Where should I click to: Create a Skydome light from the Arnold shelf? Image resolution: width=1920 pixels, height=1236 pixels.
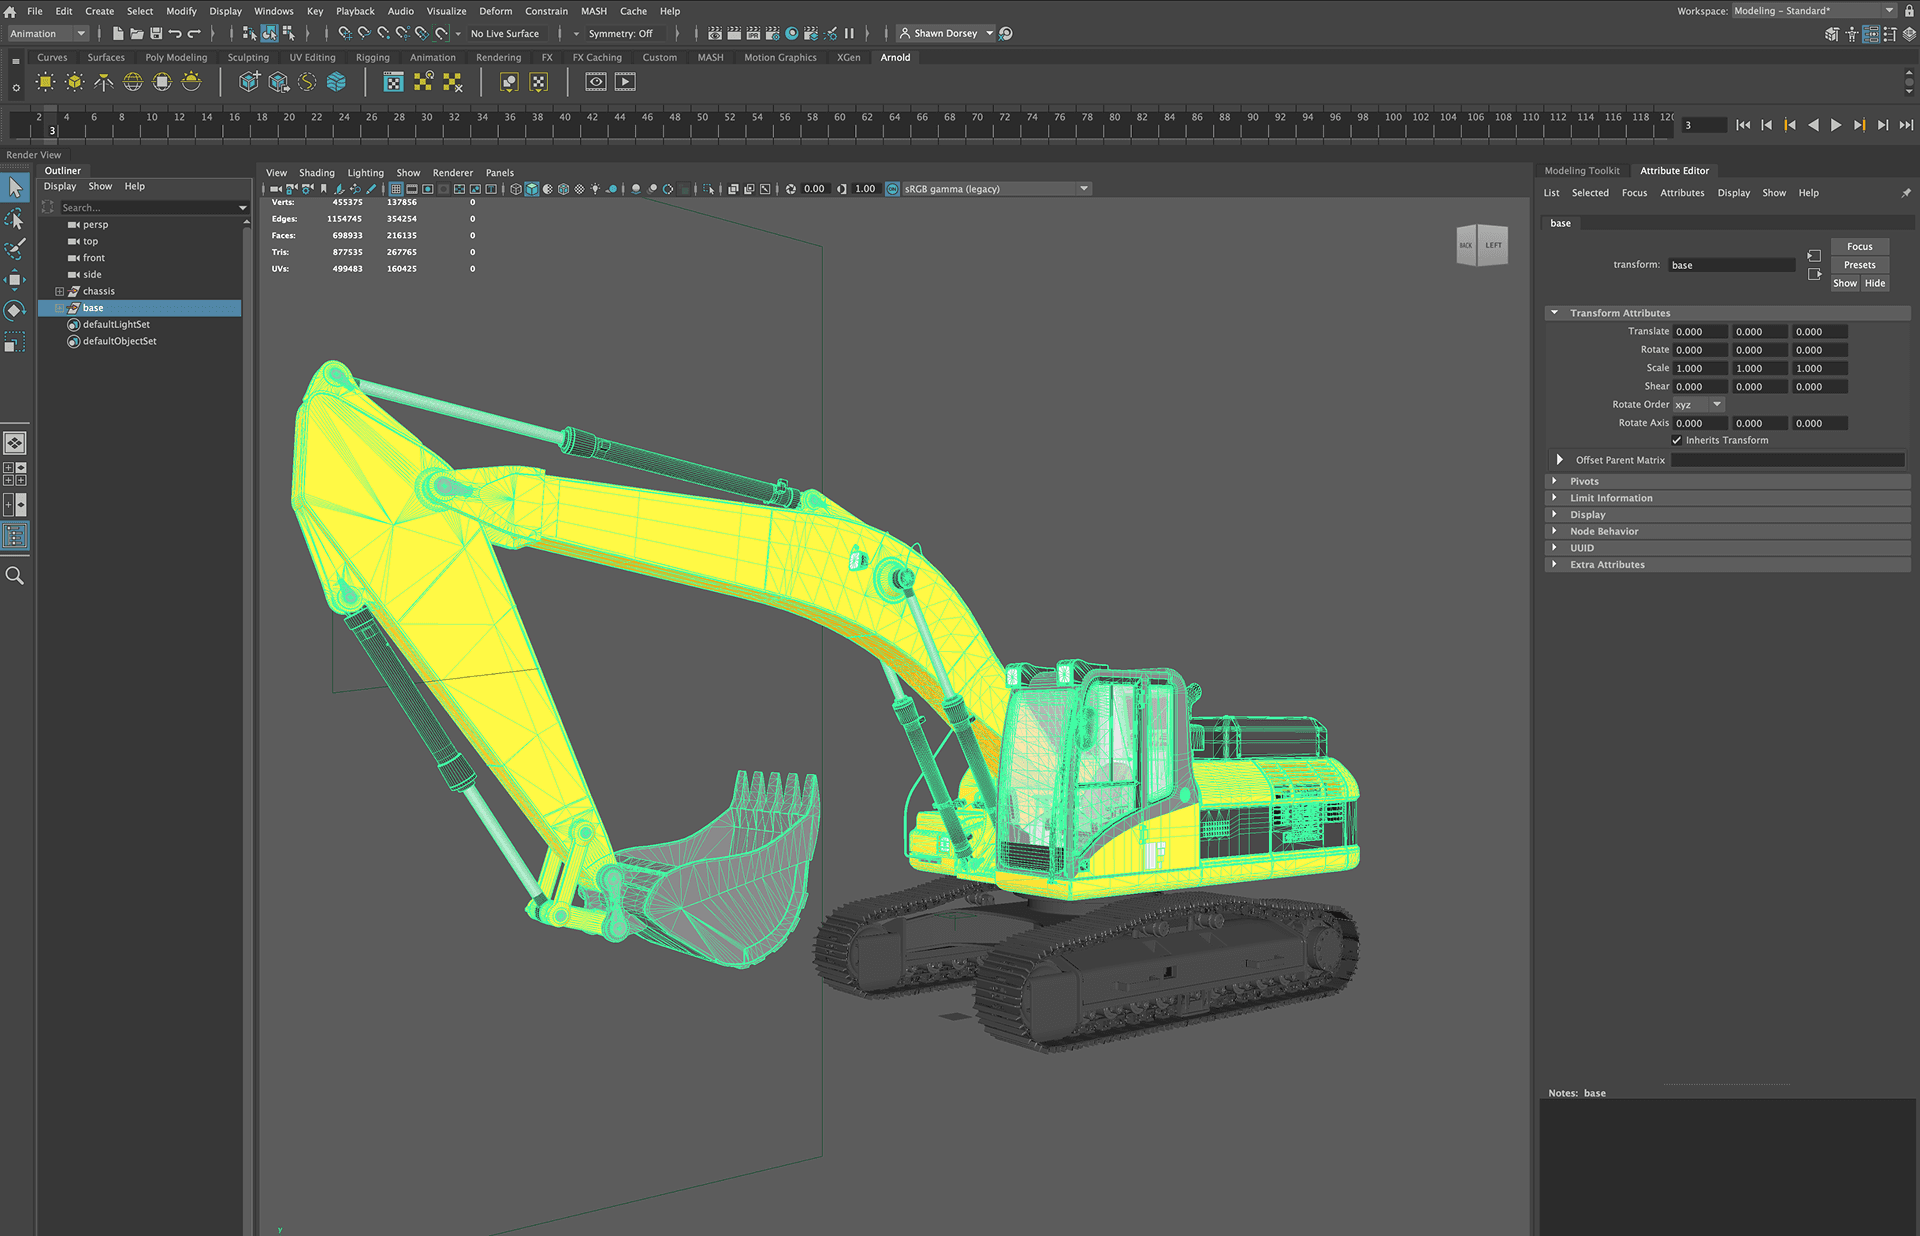(x=132, y=82)
